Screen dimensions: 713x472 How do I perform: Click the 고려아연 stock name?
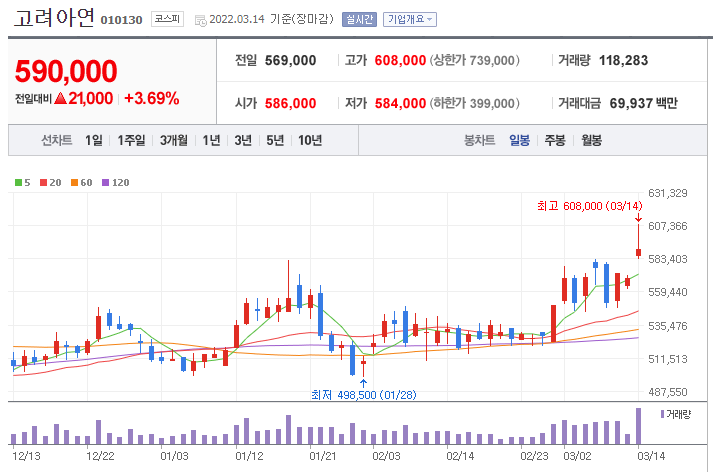click(54, 18)
